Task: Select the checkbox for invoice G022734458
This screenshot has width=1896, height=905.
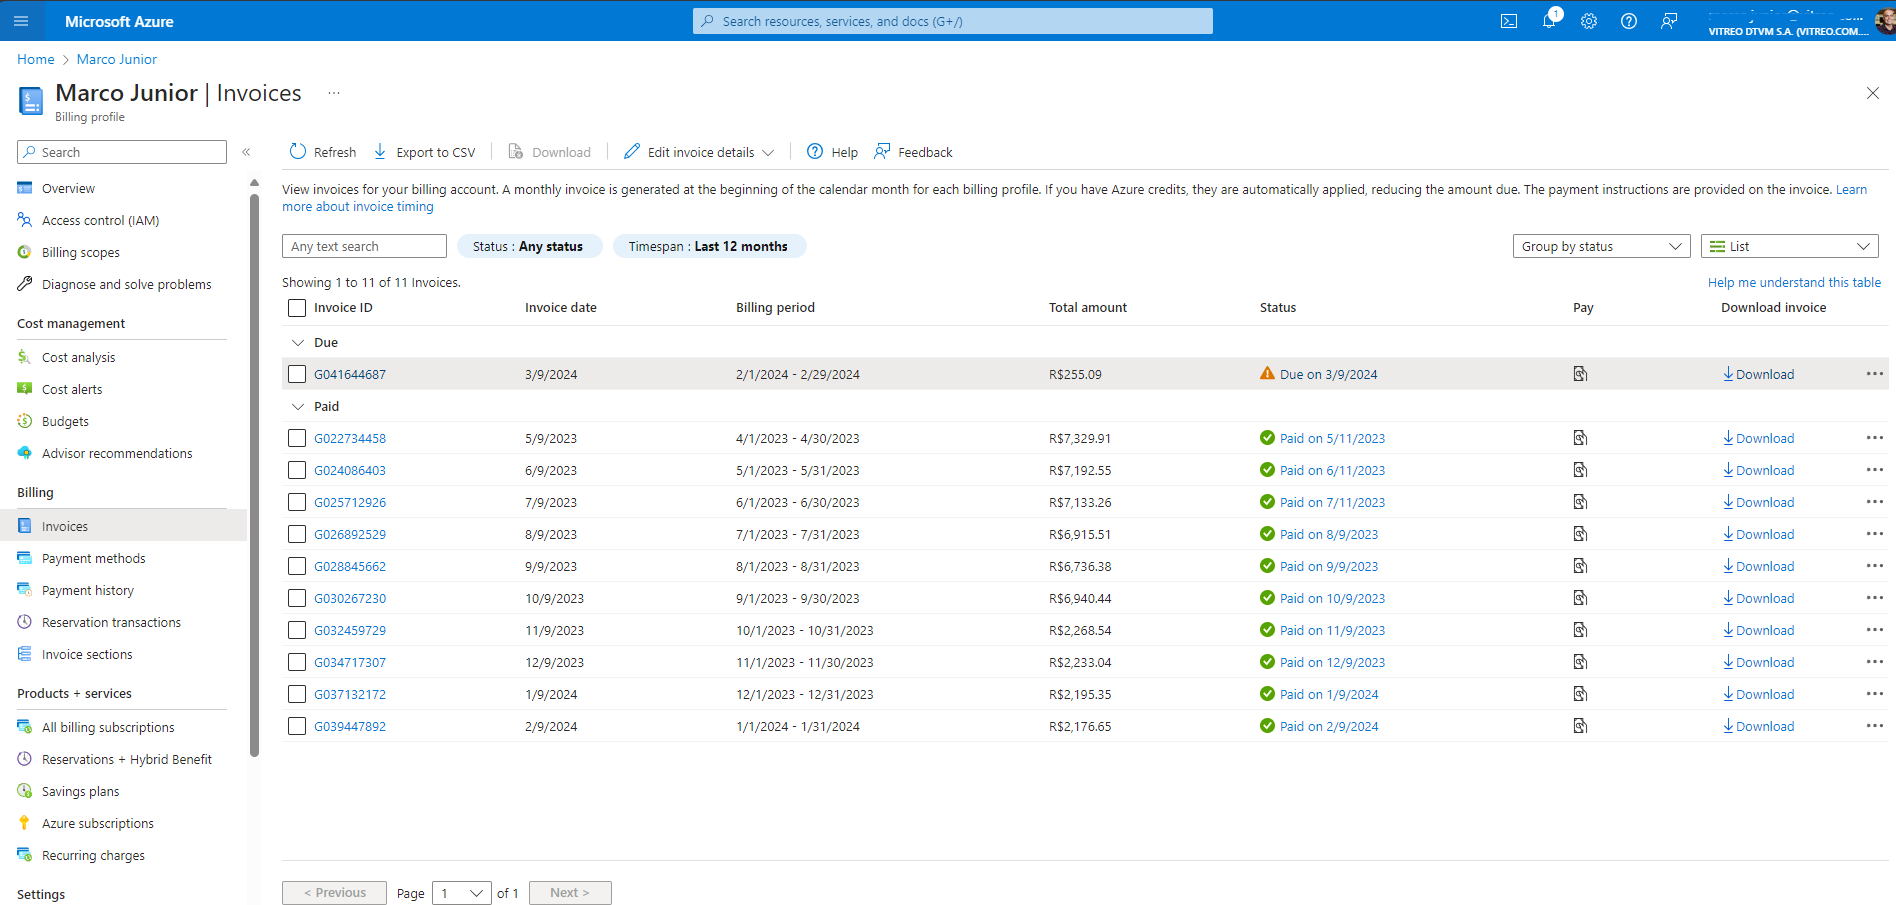Action: pos(297,438)
